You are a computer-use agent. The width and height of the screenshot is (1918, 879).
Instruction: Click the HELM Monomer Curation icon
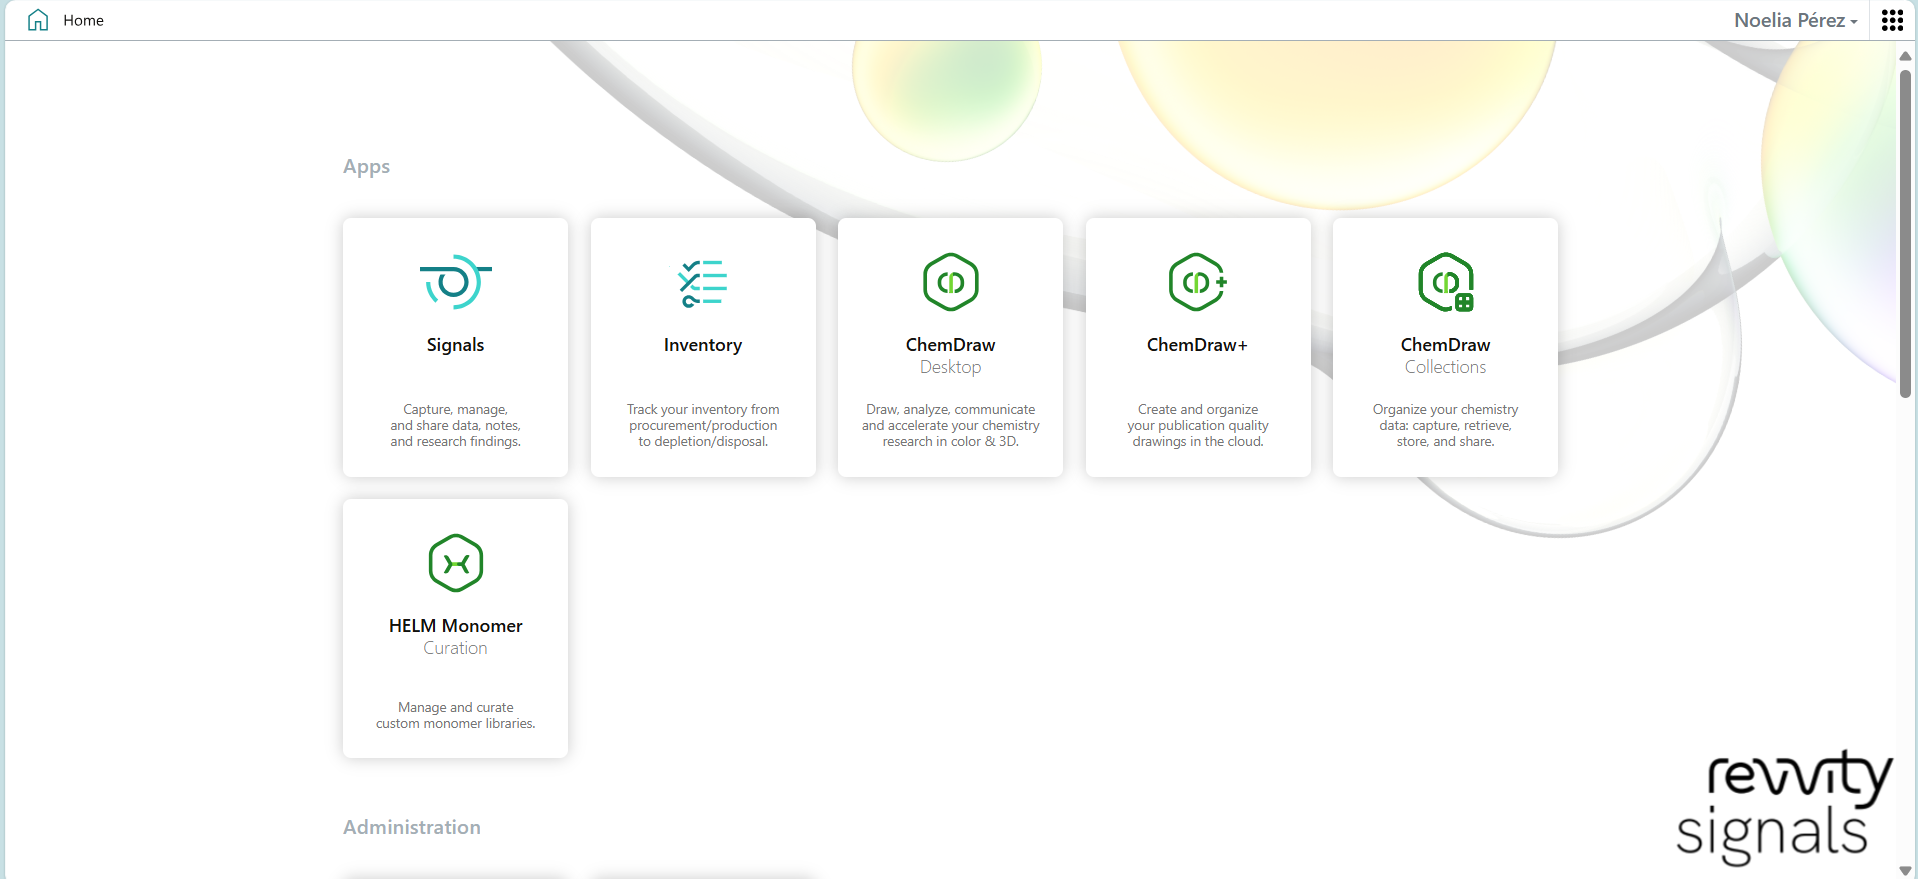(x=455, y=563)
